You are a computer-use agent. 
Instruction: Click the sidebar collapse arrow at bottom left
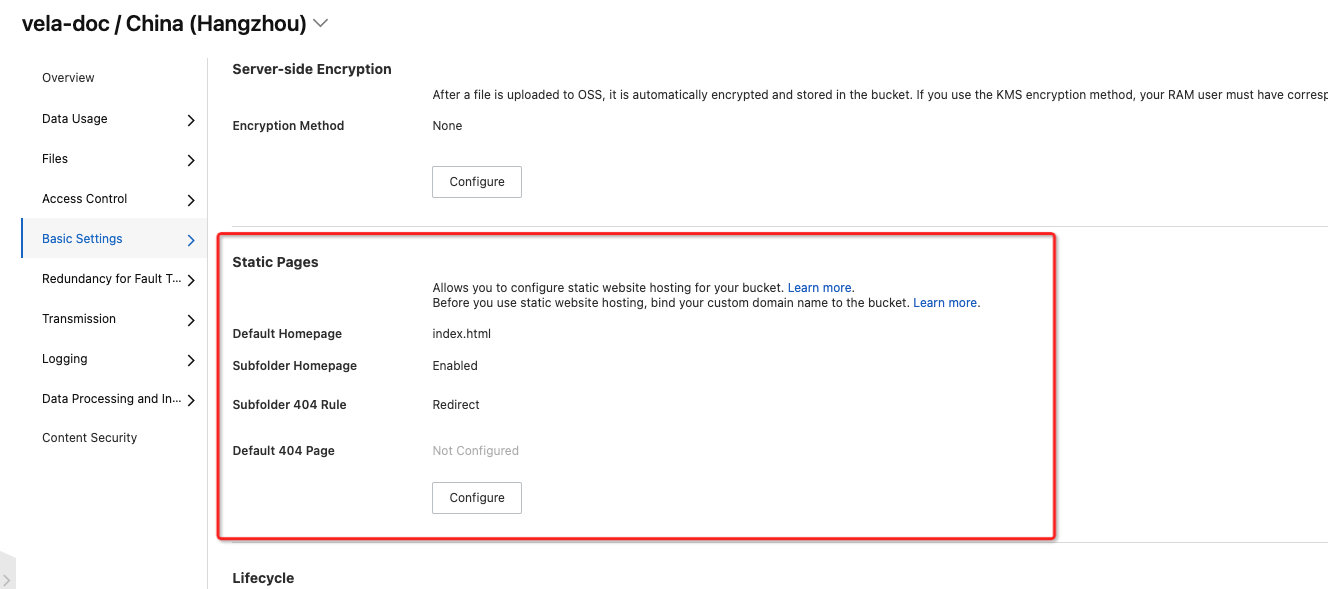[6, 579]
